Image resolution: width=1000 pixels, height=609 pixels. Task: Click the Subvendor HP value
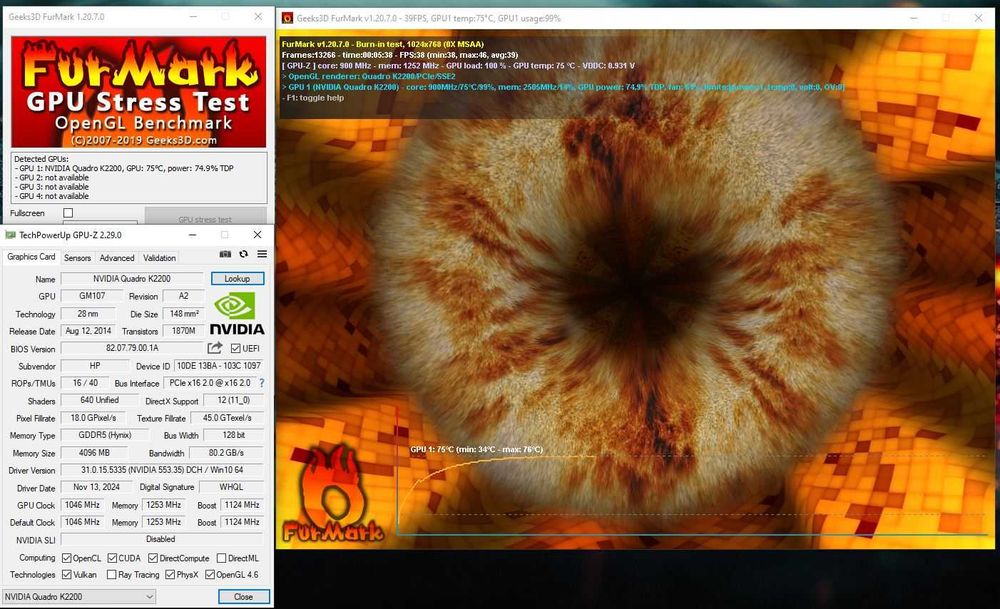(95, 366)
